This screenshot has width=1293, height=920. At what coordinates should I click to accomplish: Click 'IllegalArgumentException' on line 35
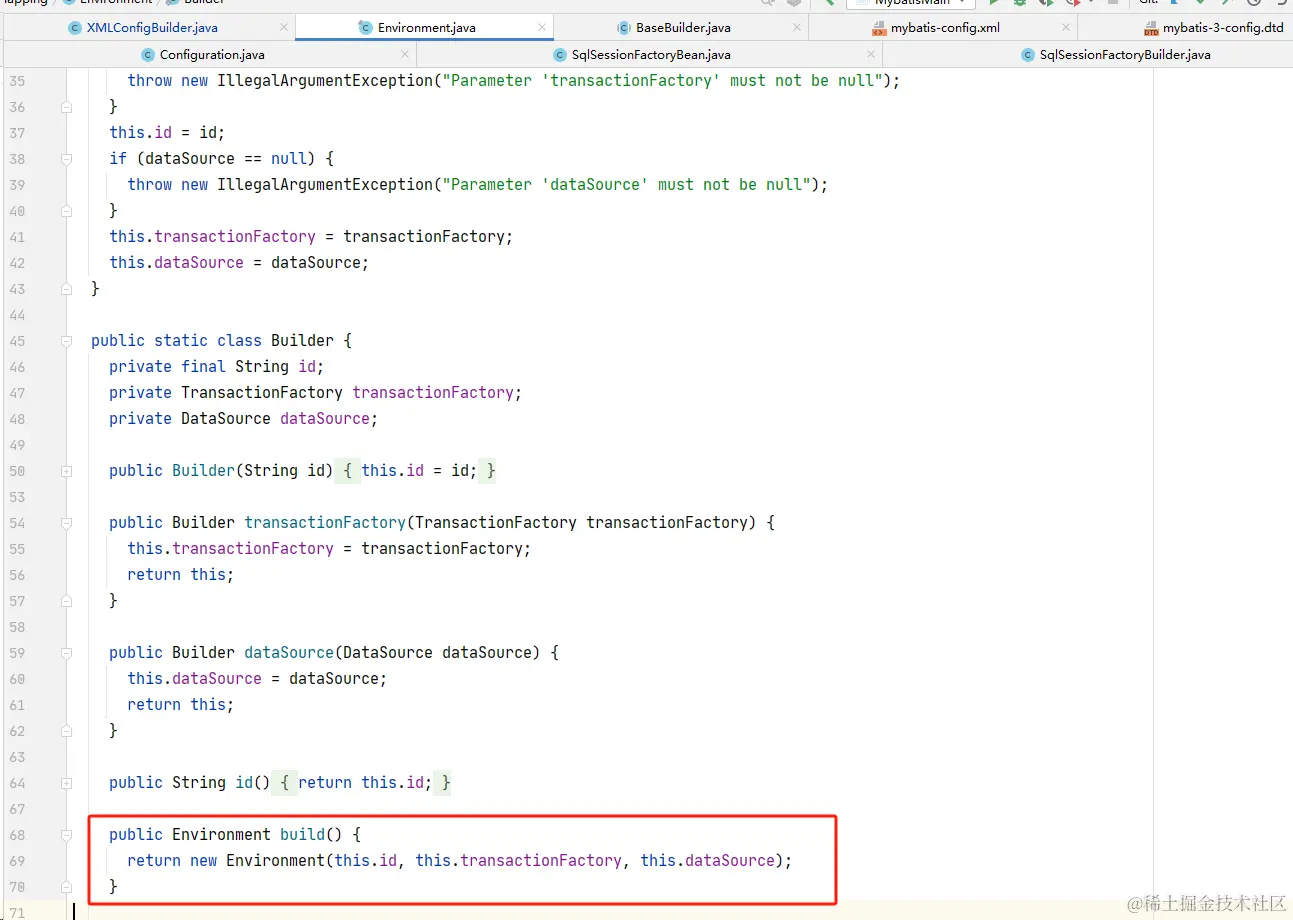coord(325,80)
